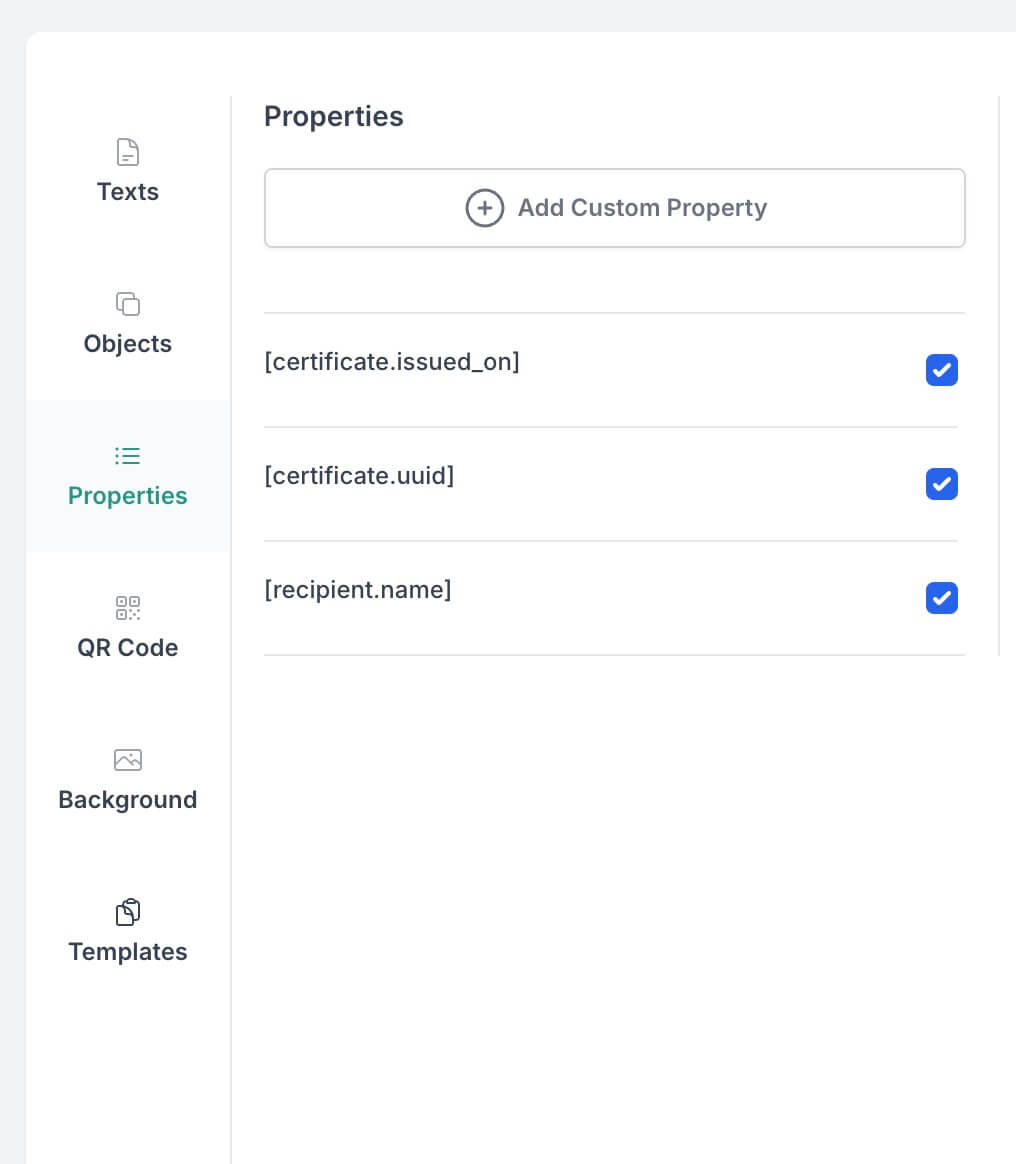Click the Background image icon
The image size is (1016, 1164).
tap(128, 760)
